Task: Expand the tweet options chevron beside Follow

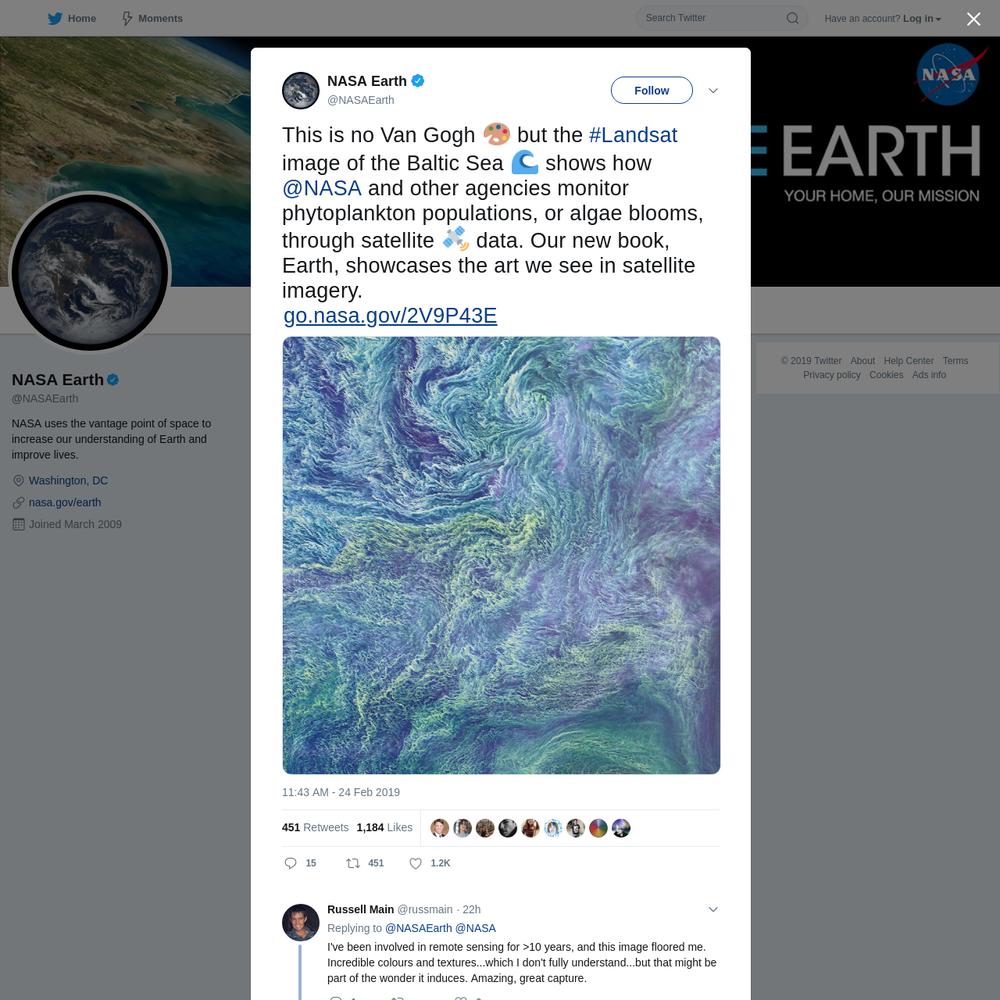Action: click(x=713, y=91)
